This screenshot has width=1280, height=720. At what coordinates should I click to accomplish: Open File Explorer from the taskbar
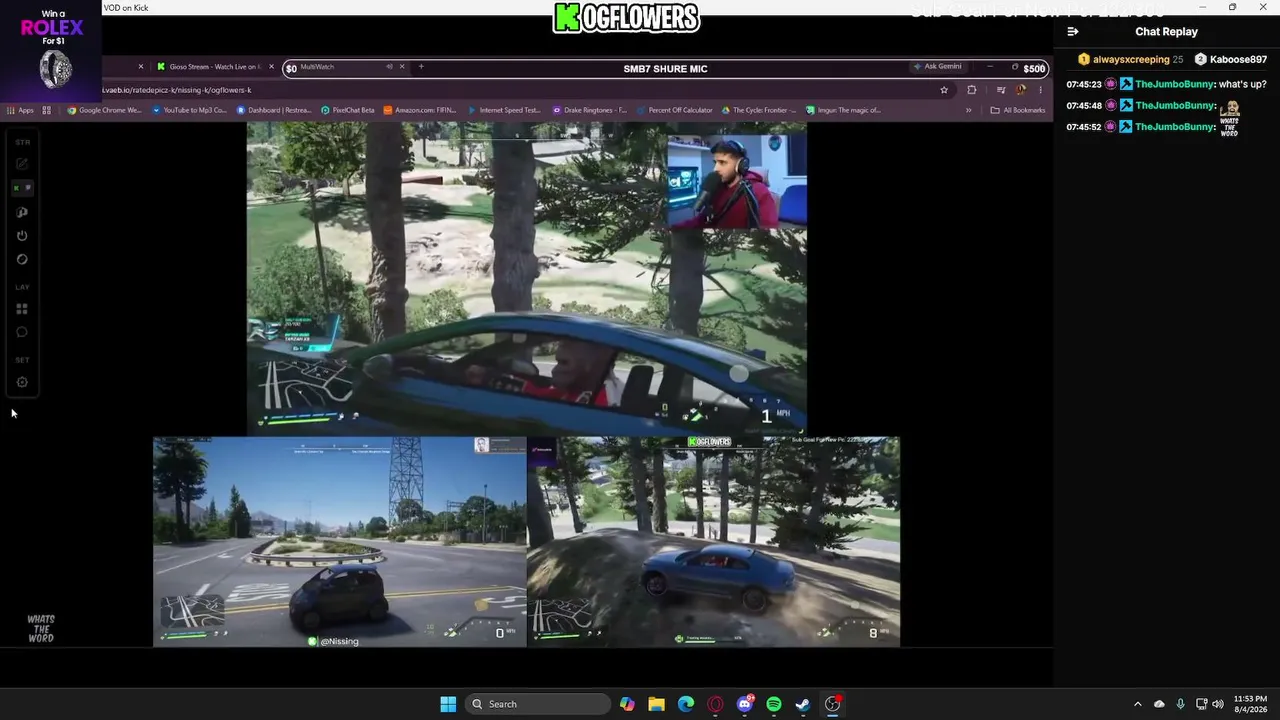(x=656, y=704)
